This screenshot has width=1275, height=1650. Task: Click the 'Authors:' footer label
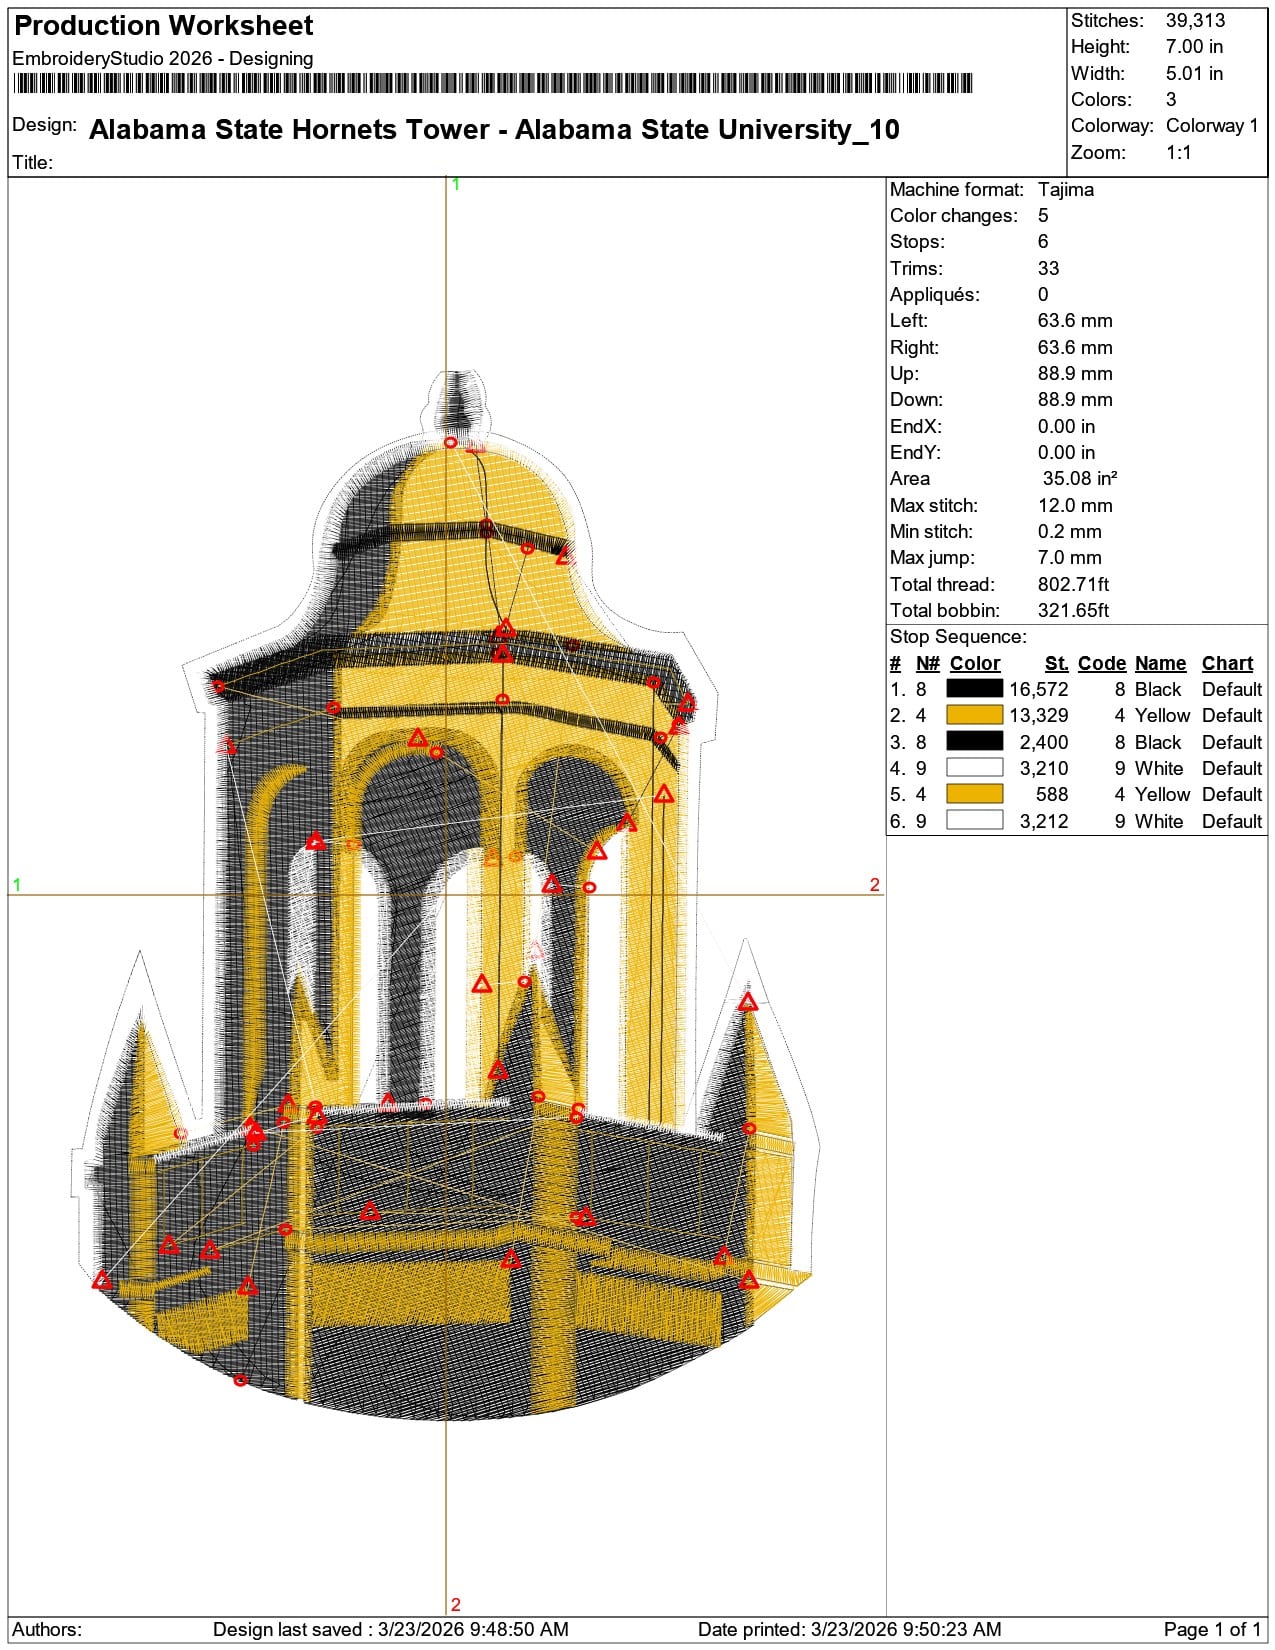tap(47, 1630)
